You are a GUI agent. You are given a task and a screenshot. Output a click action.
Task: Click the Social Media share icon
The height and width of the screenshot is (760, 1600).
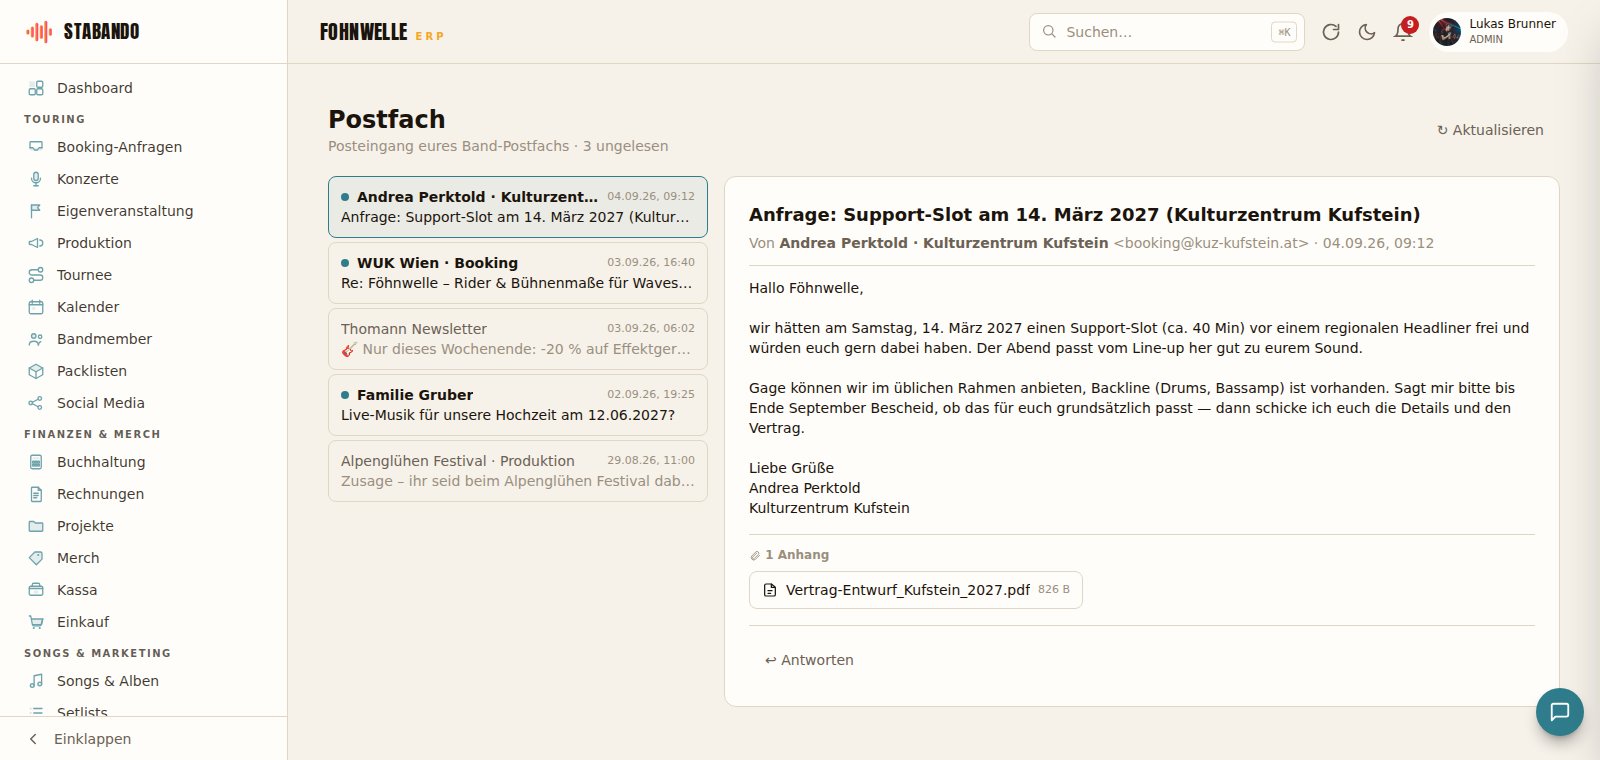pyautogui.click(x=36, y=403)
